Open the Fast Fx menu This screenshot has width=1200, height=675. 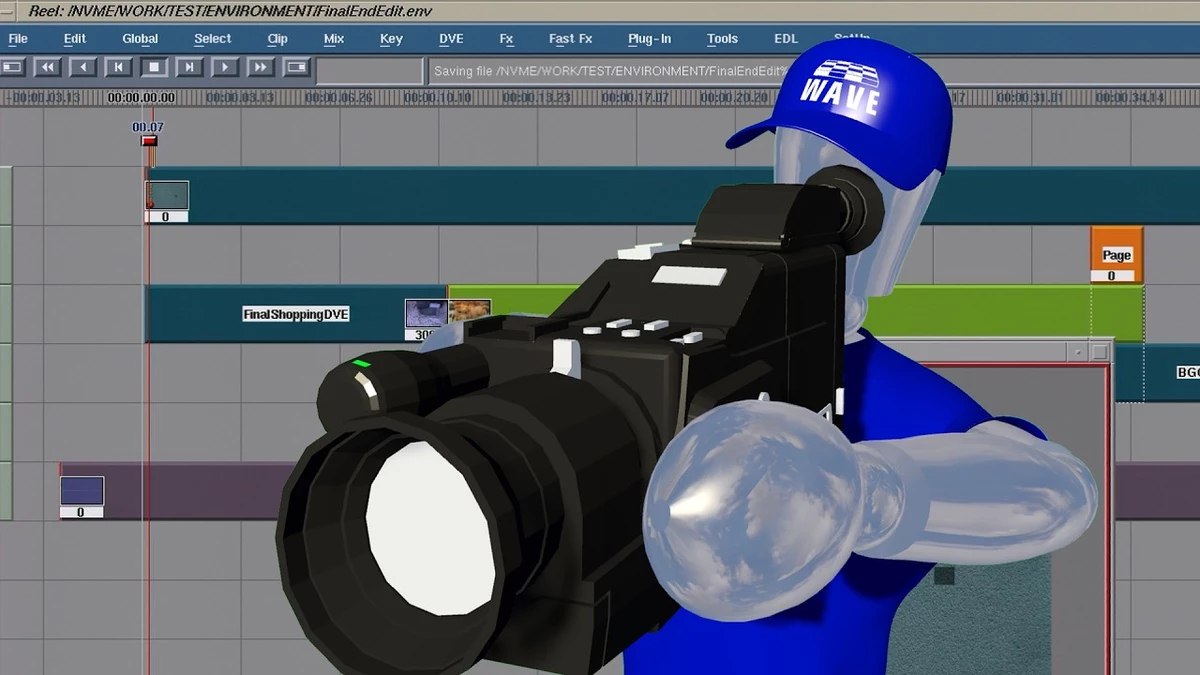[570, 39]
